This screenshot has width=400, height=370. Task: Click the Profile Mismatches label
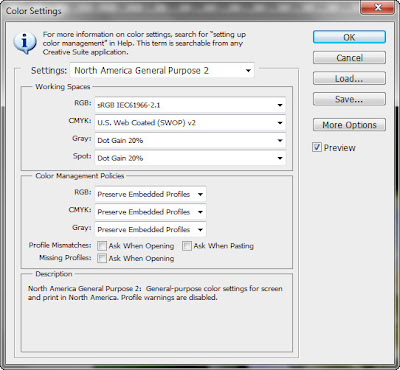coord(60,245)
